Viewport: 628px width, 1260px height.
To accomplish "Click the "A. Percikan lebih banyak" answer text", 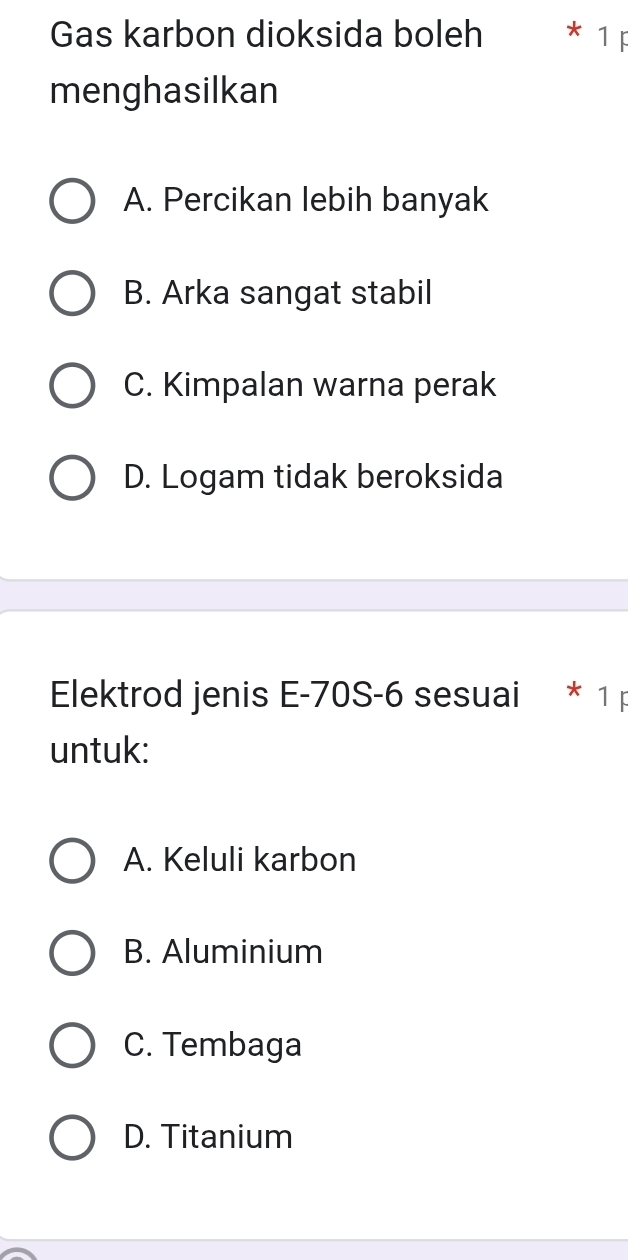I will (x=306, y=201).
